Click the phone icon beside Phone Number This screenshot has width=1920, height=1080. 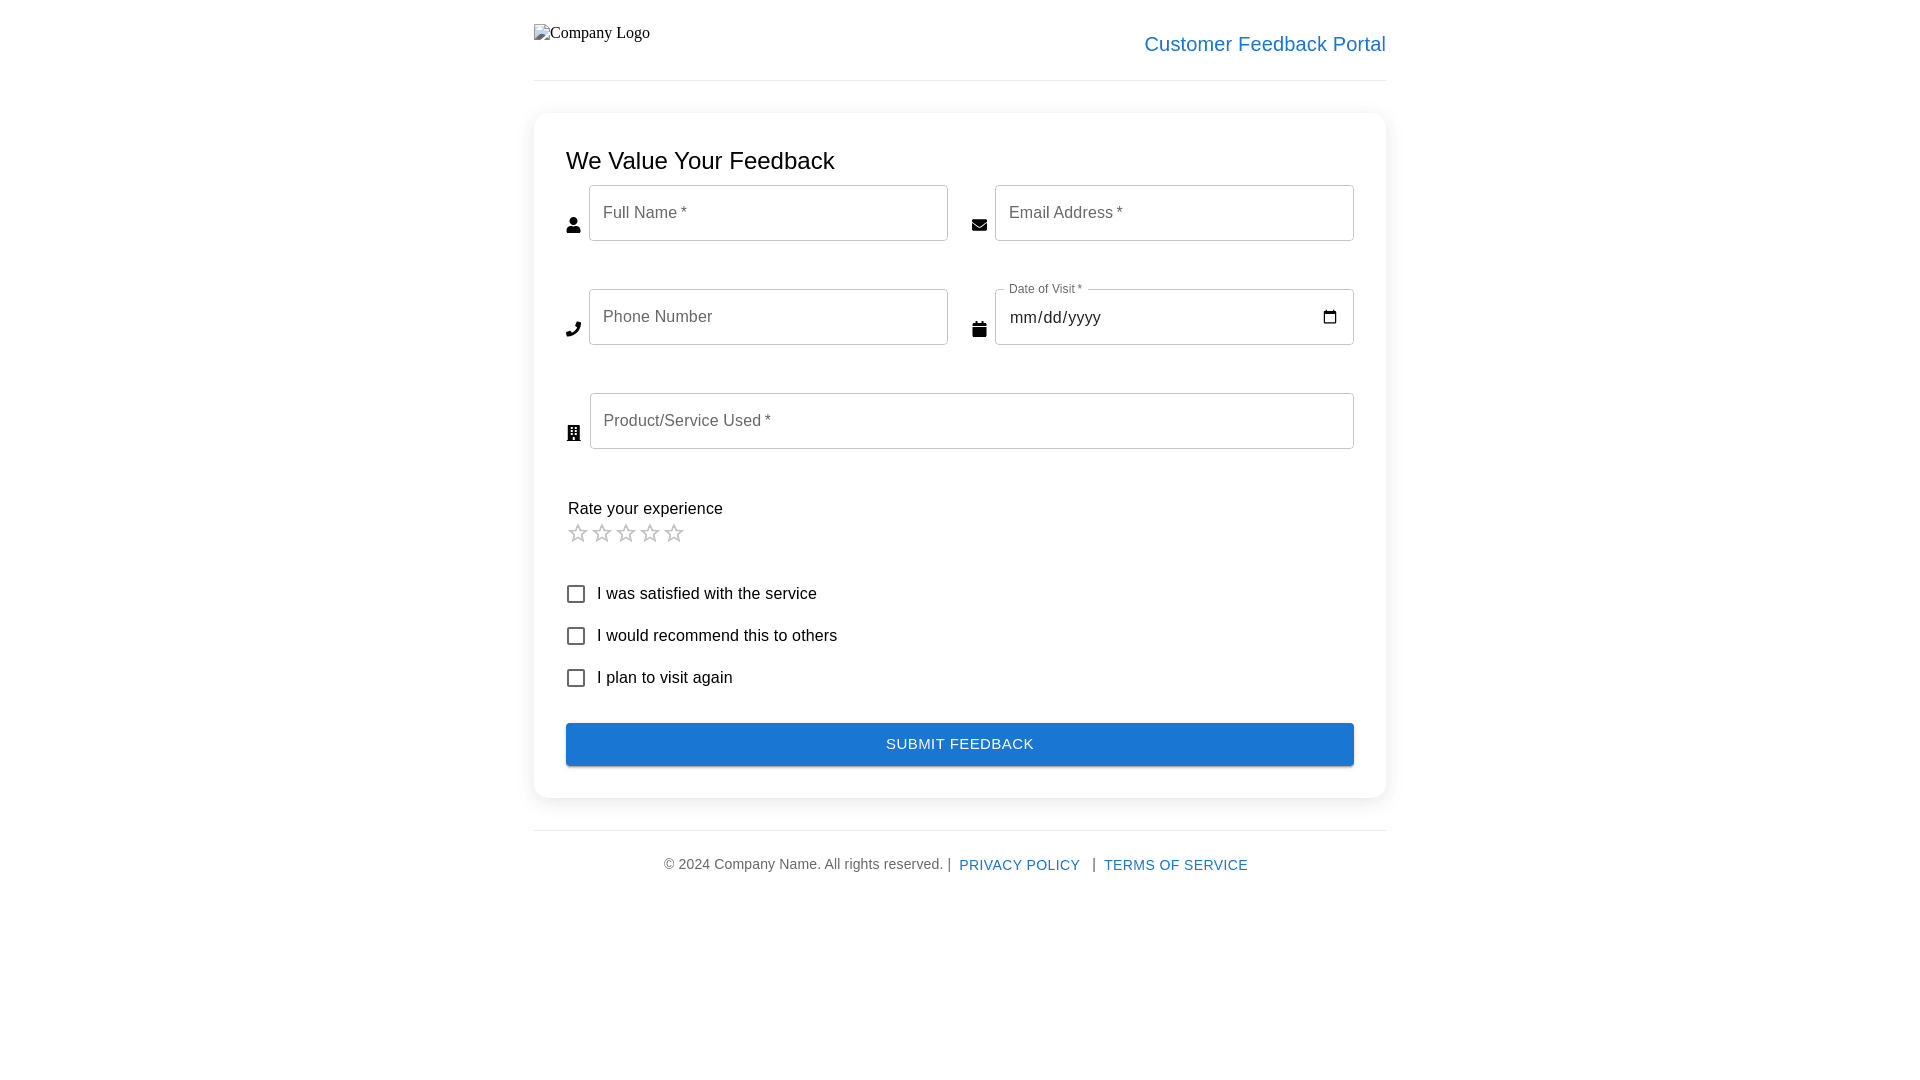tap(573, 329)
